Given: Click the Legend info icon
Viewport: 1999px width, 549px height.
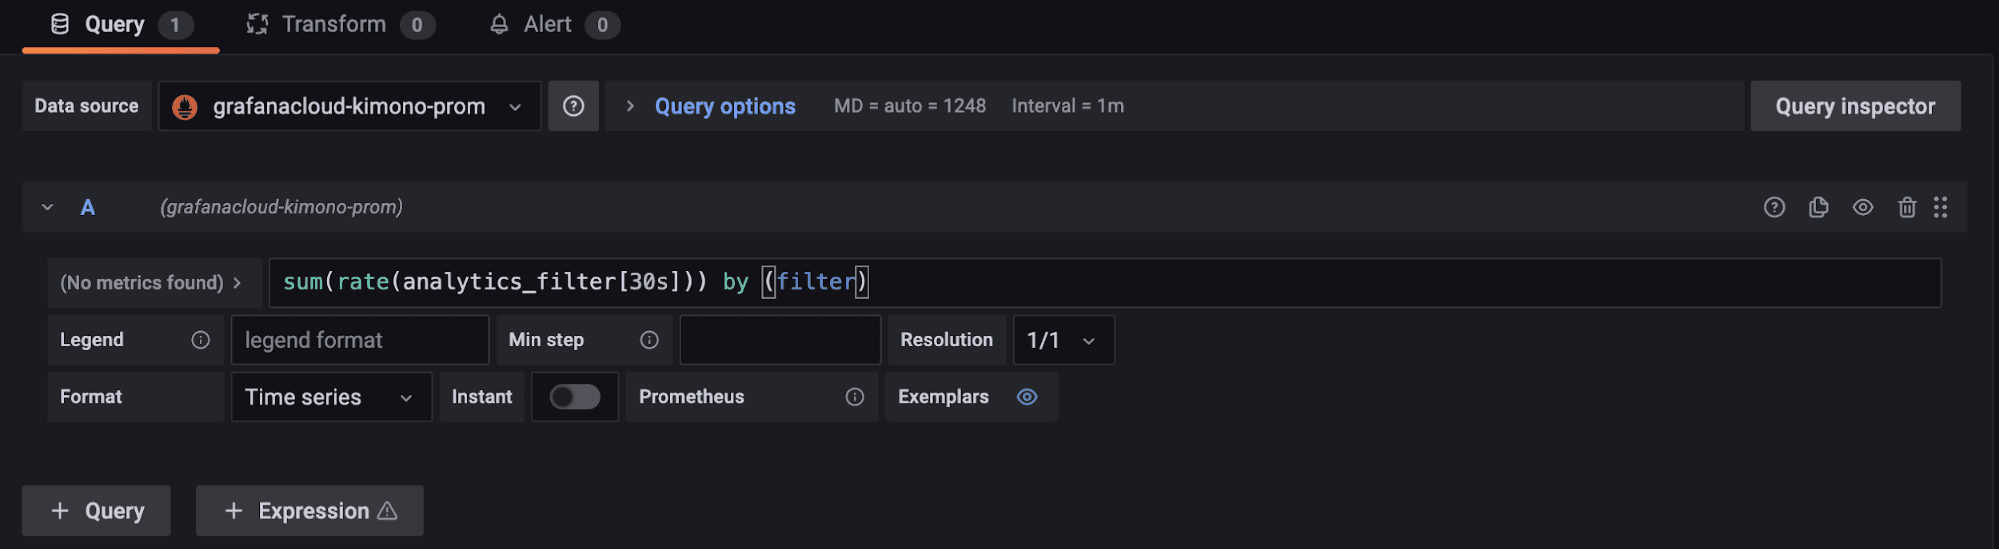Looking at the screenshot, I should pos(201,340).
